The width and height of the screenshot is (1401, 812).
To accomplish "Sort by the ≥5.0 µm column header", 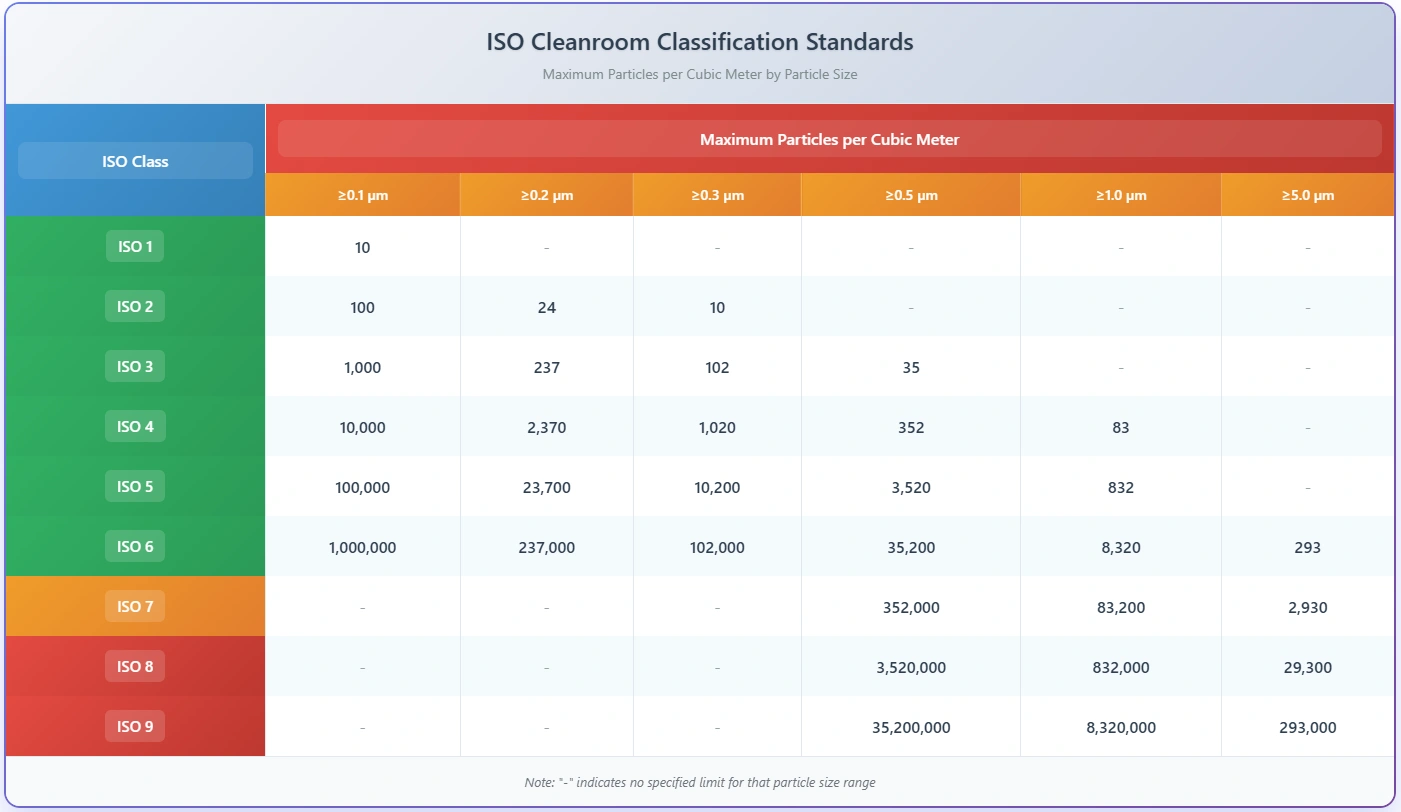I will point(1307,194).
